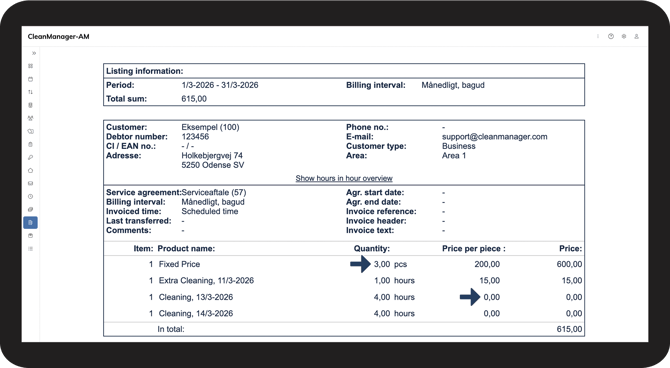Click the Fixed Price product row name
The image size is (670, 368).
coord(179,264)
